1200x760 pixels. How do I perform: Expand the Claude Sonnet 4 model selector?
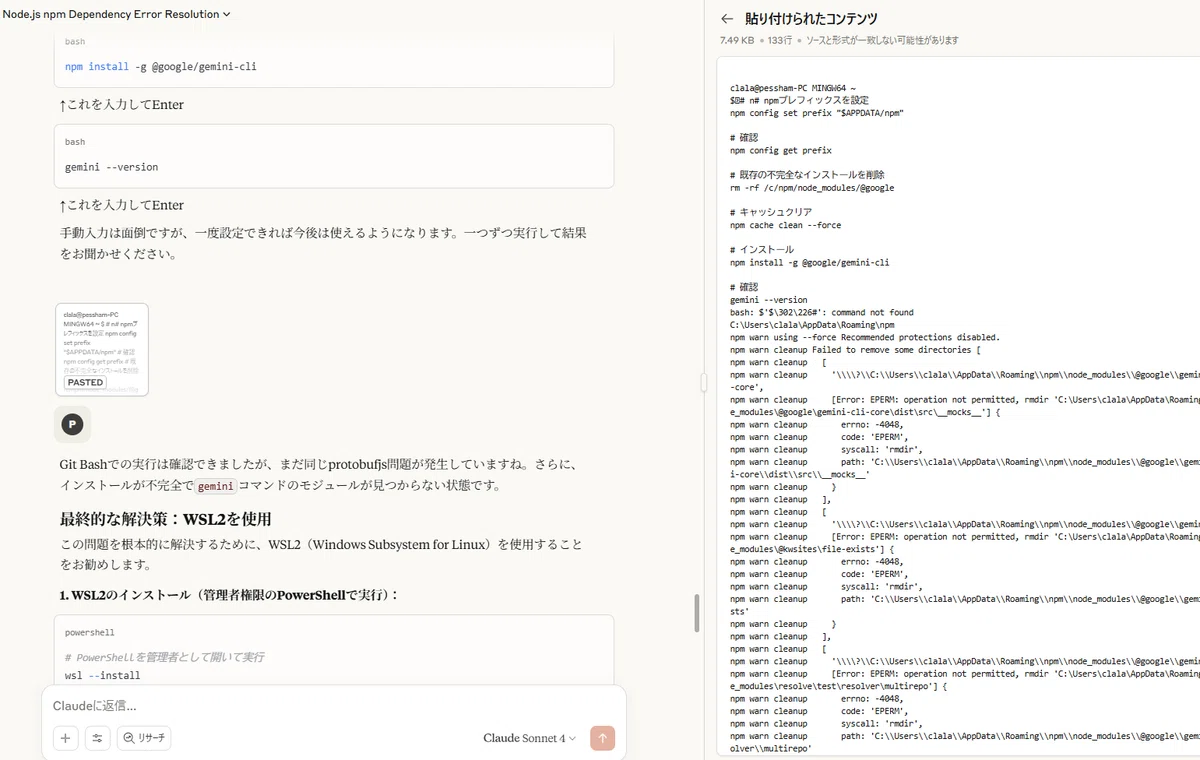coord(530,738)
